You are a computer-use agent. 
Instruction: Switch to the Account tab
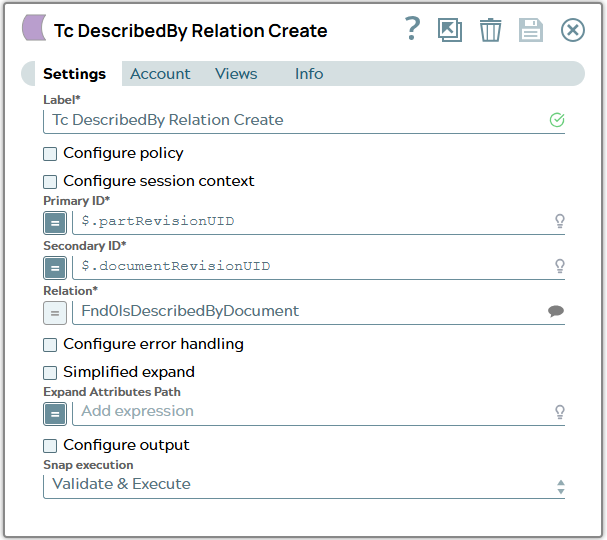(x=160, y=74)
